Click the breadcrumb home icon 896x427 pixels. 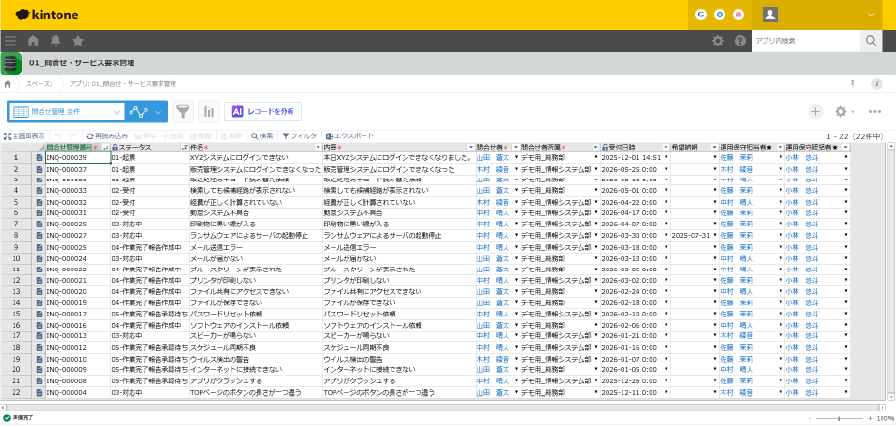(7, 83)
